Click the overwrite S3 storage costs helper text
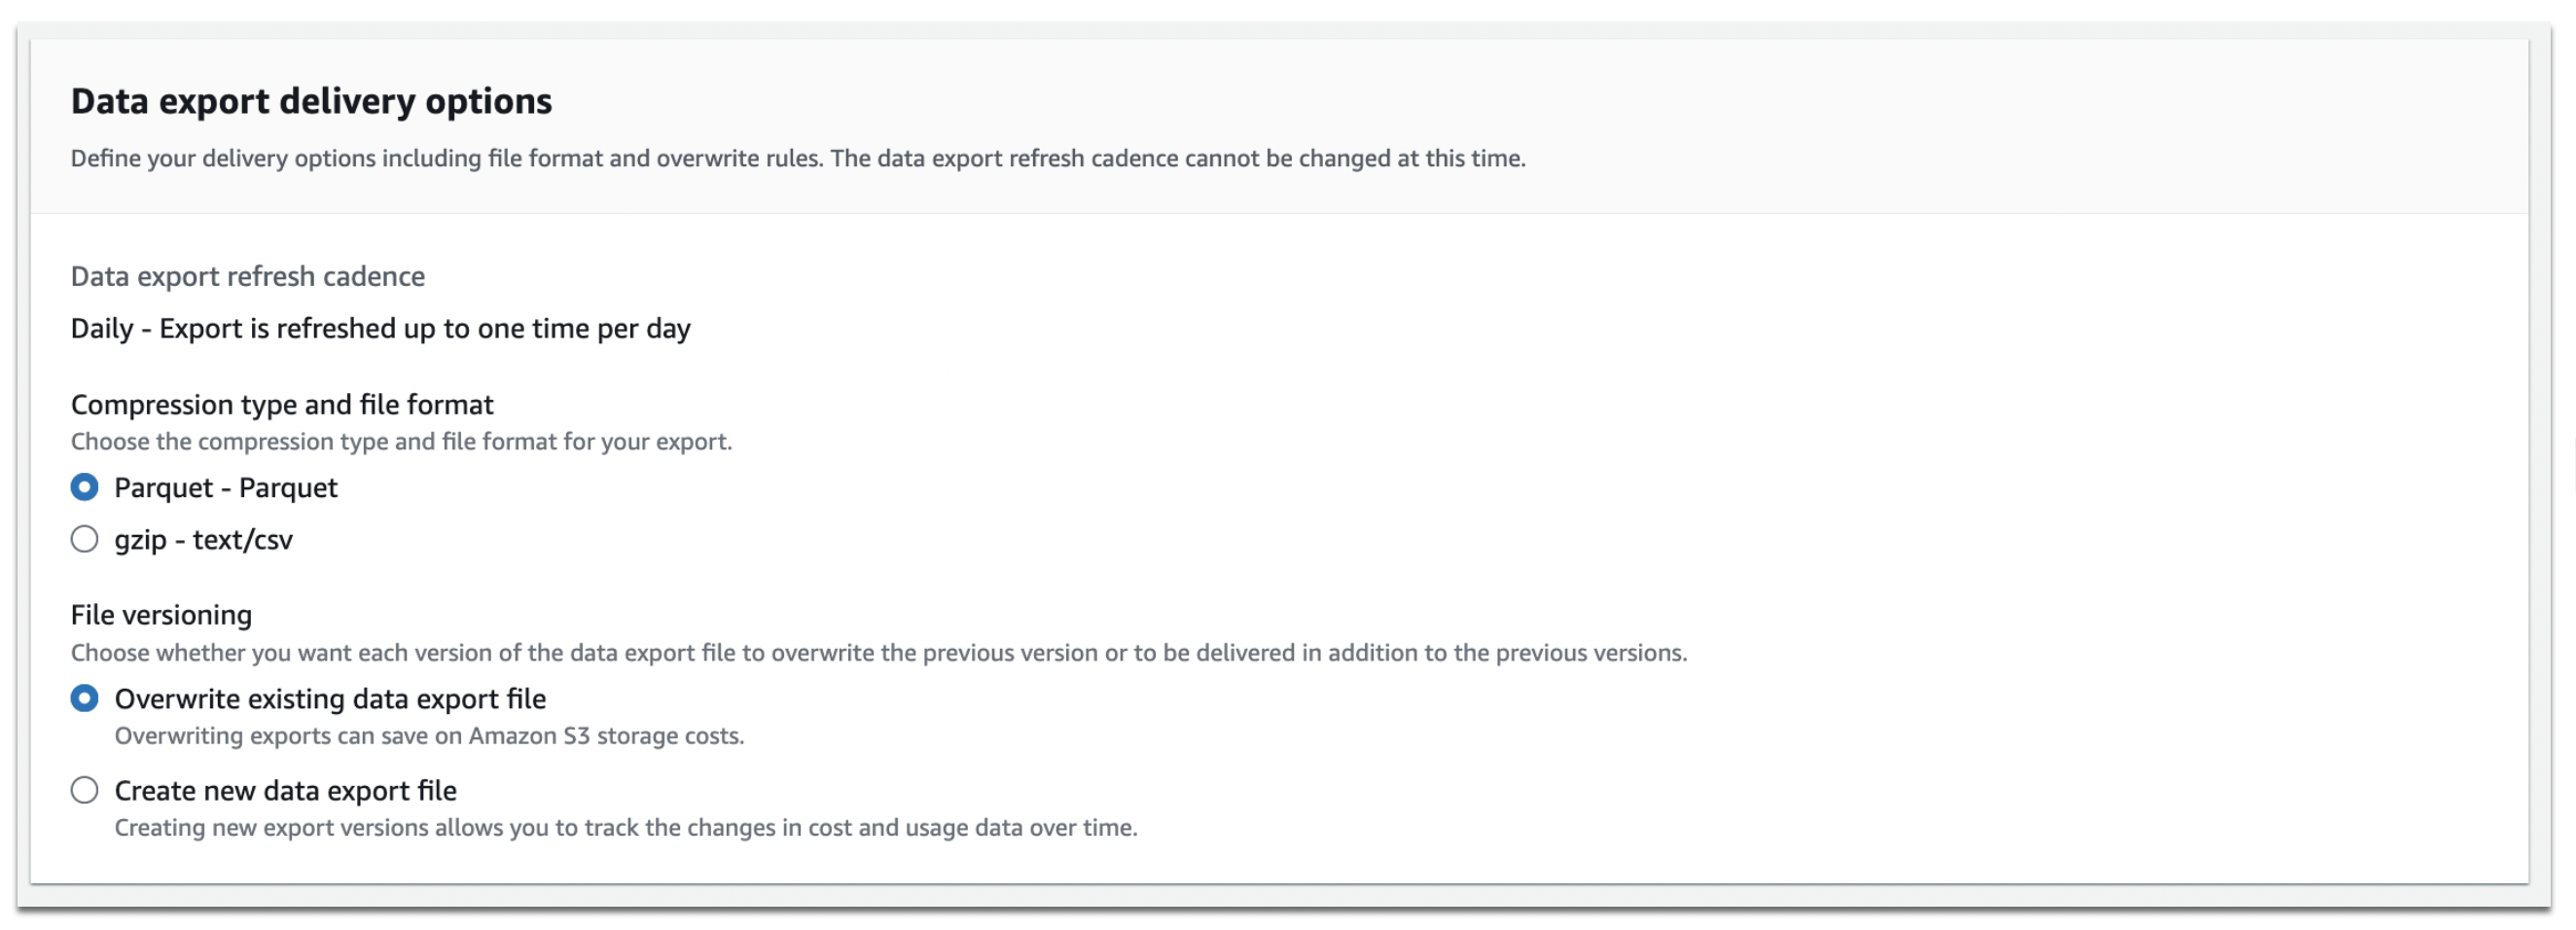This screenshot has height=930, width=2576. pos(429,737)
